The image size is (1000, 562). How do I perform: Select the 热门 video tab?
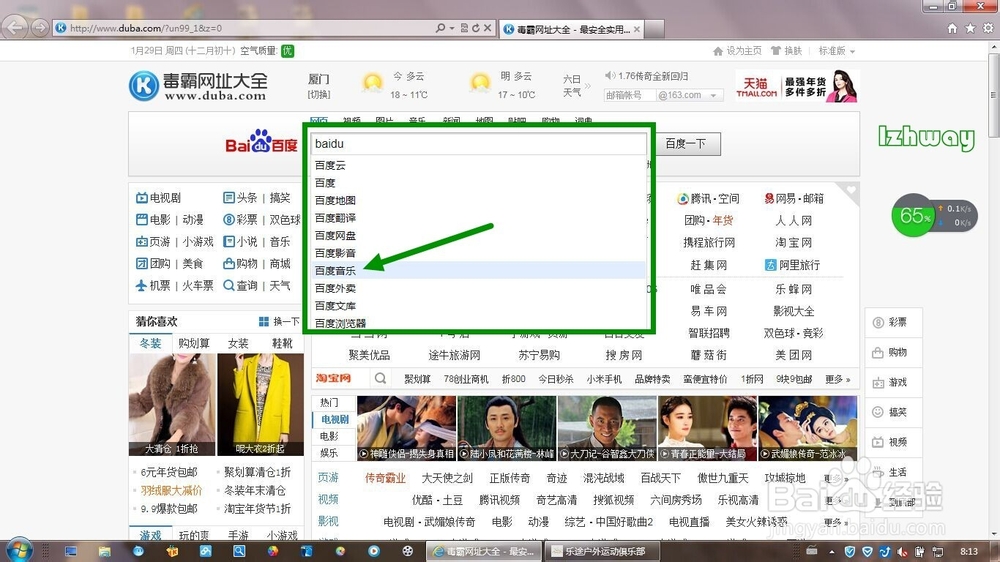pos(329,403)
